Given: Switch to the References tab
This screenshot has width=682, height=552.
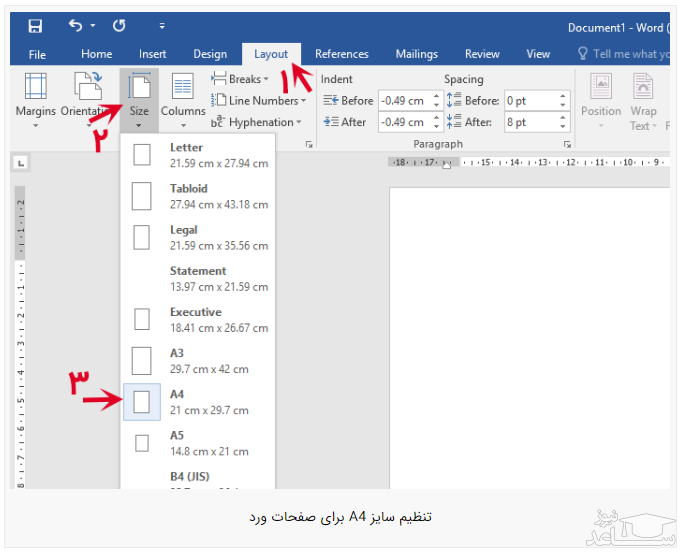Looking at the screenshot, I should pos(341,54).
